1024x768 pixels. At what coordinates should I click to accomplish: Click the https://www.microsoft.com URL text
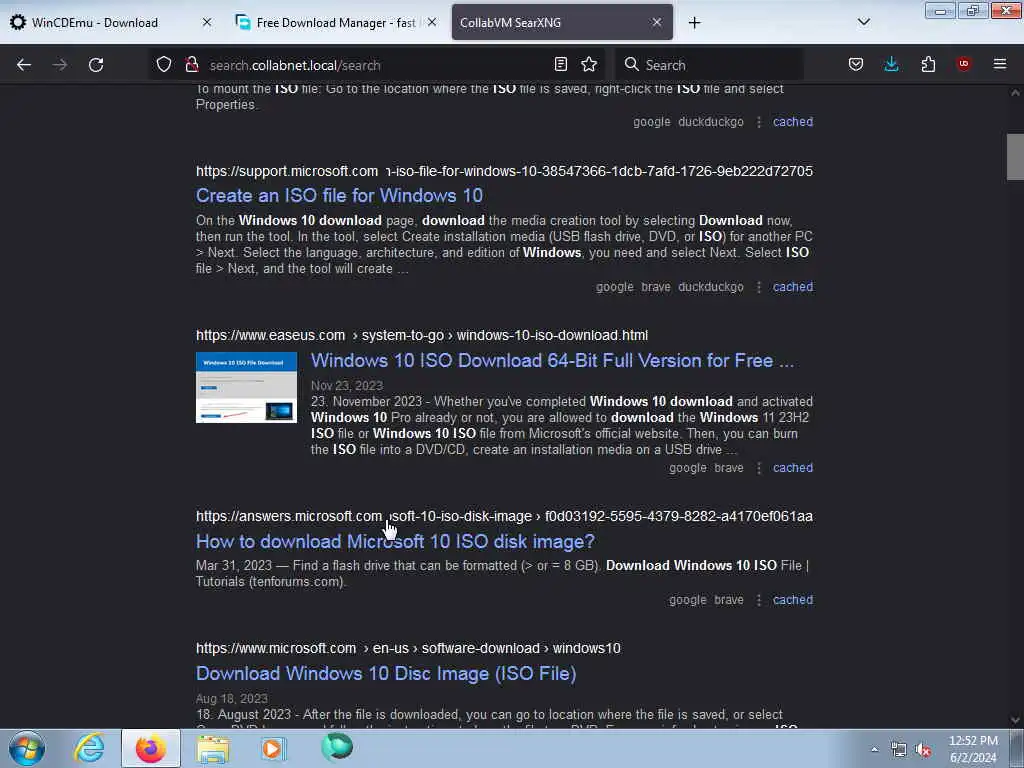click(x=276, y=648)
